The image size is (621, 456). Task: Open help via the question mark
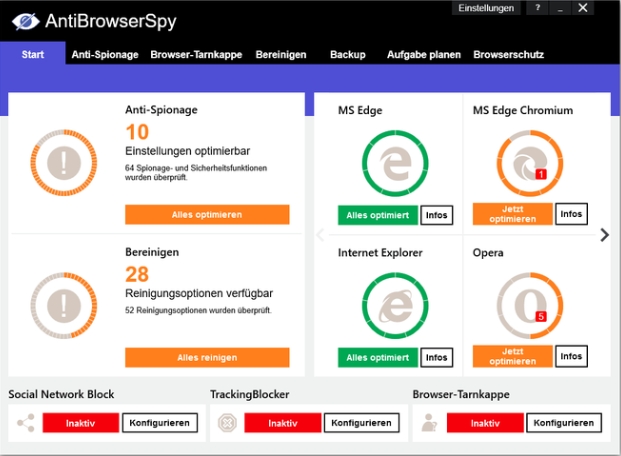point(537,8)
